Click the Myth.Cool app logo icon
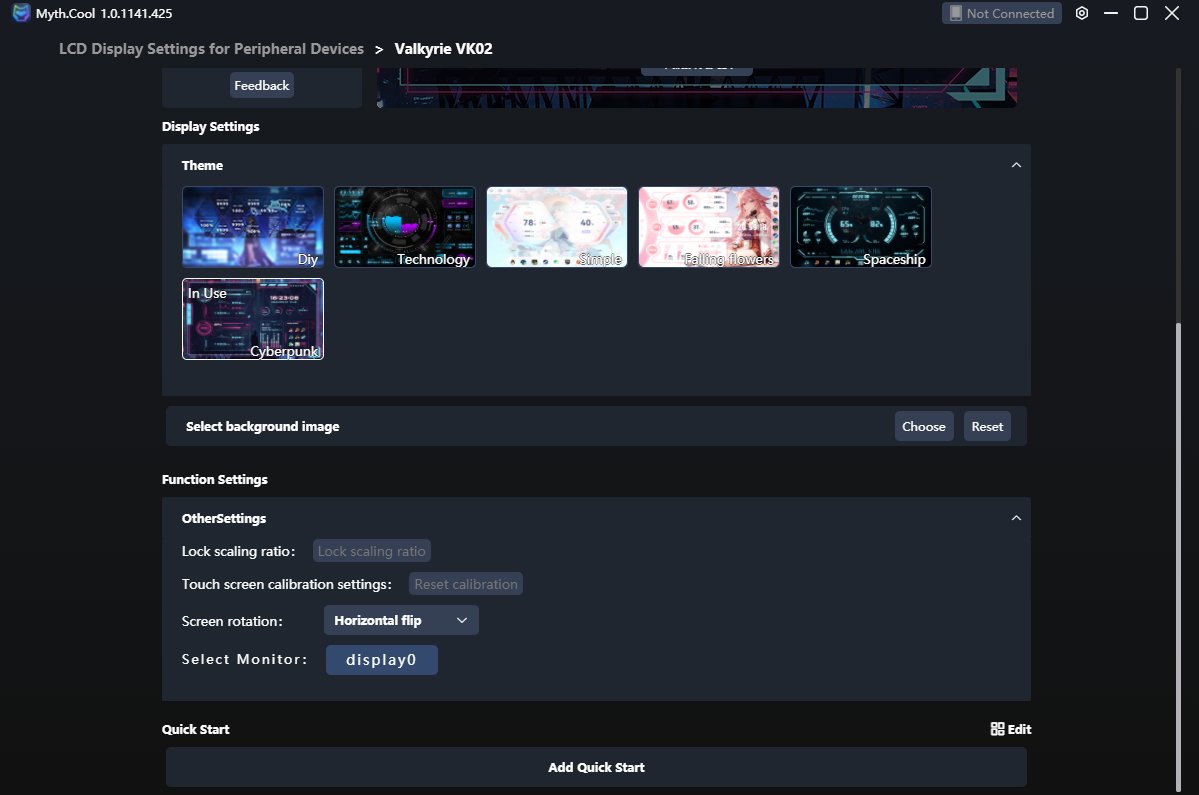 (21, 13)
